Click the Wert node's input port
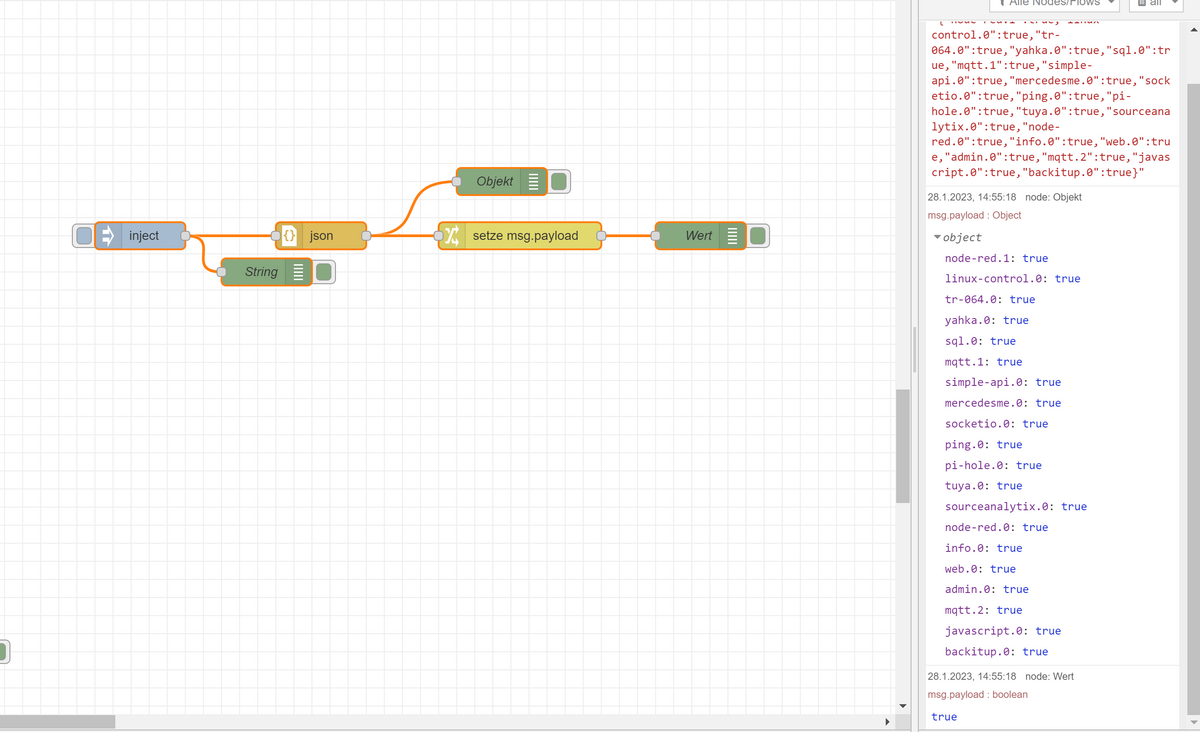The height and width of the screenshot is (732, 1200). [656, 236]
